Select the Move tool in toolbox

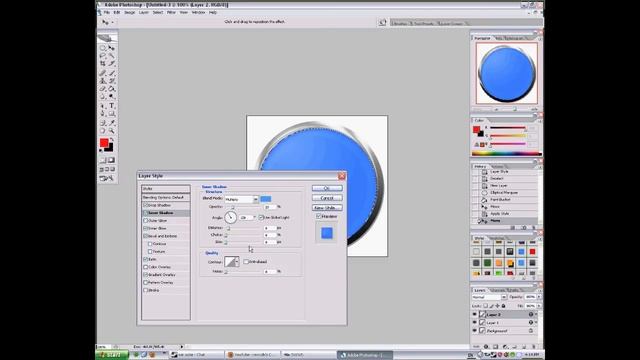coord(111,48)
